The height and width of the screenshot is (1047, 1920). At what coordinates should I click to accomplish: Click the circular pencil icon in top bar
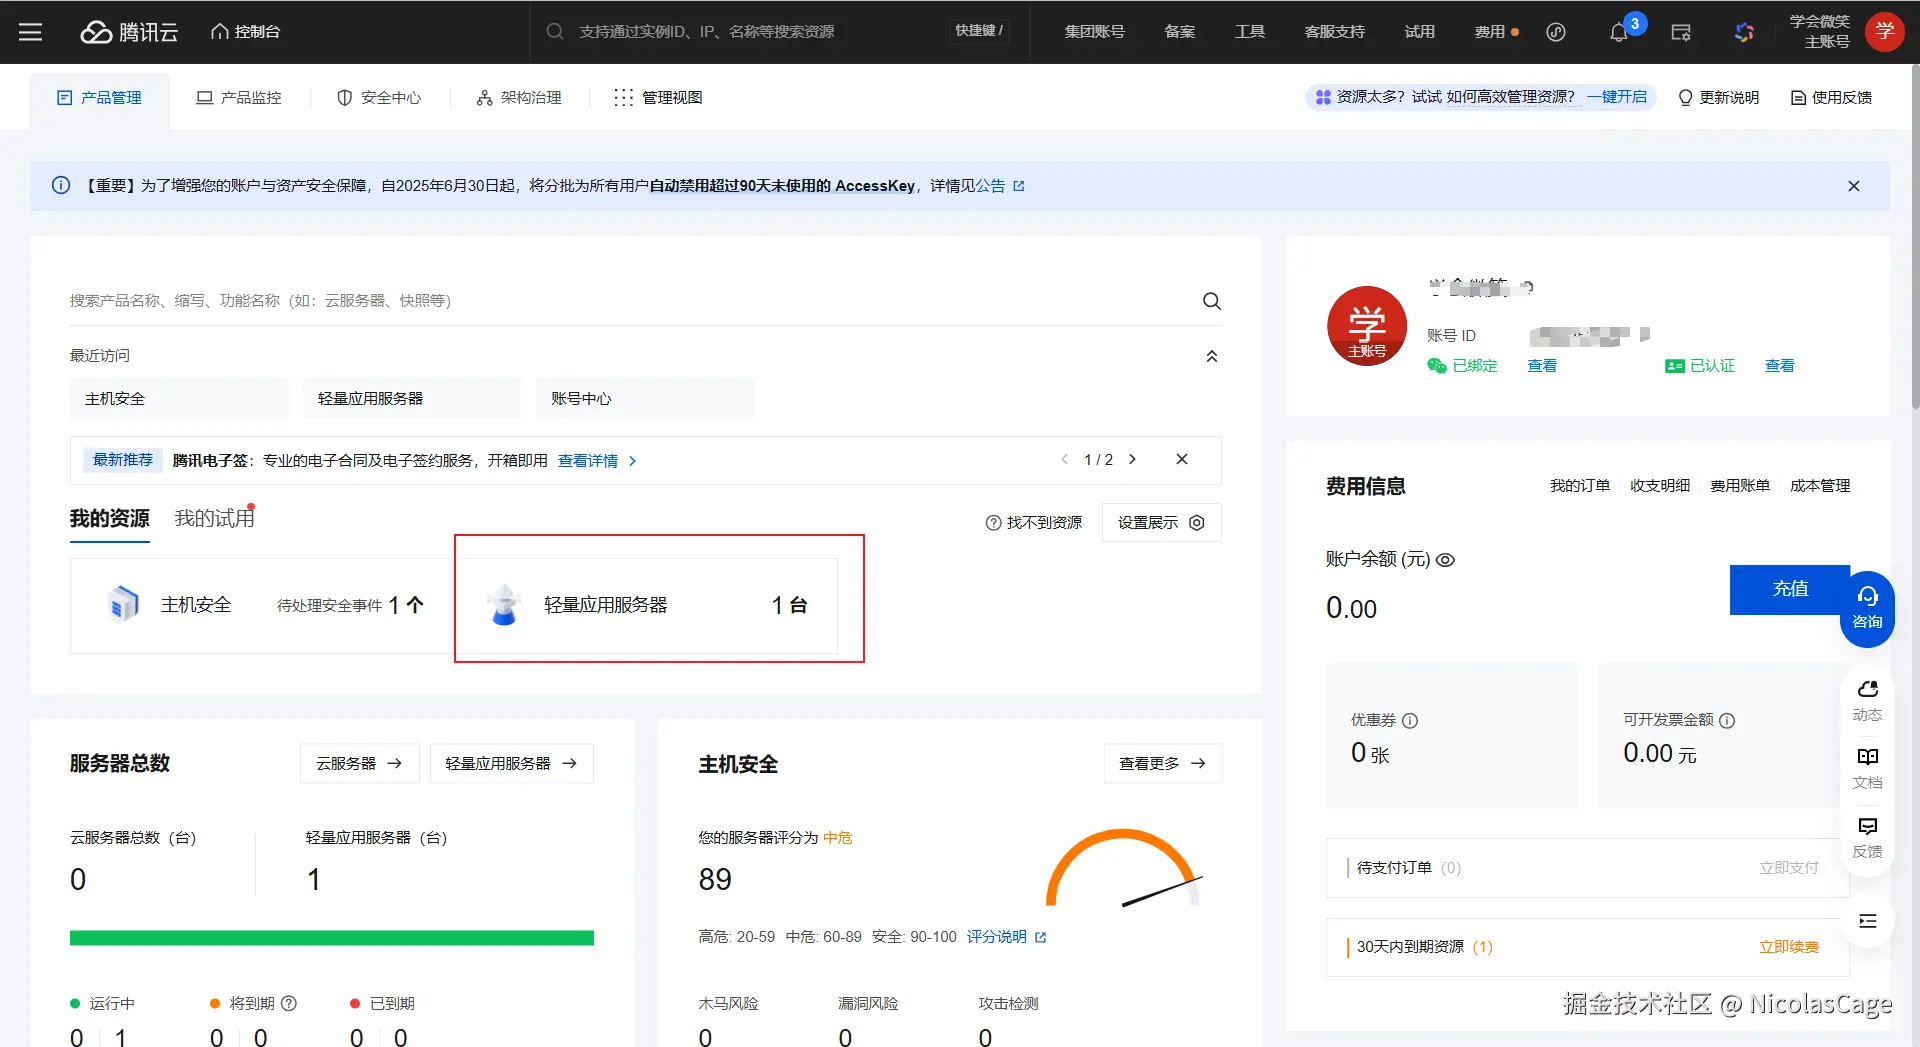coord(1556,32)
